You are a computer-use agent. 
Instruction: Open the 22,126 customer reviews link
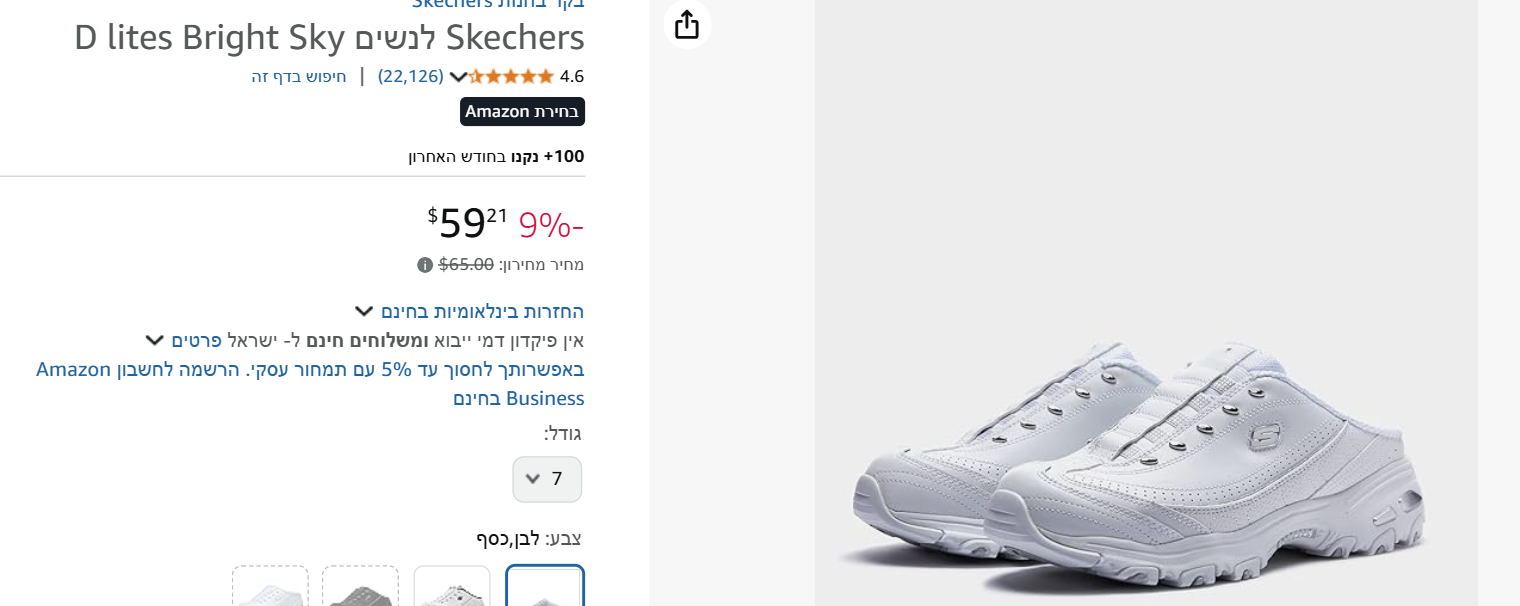[x=410, y=76]
